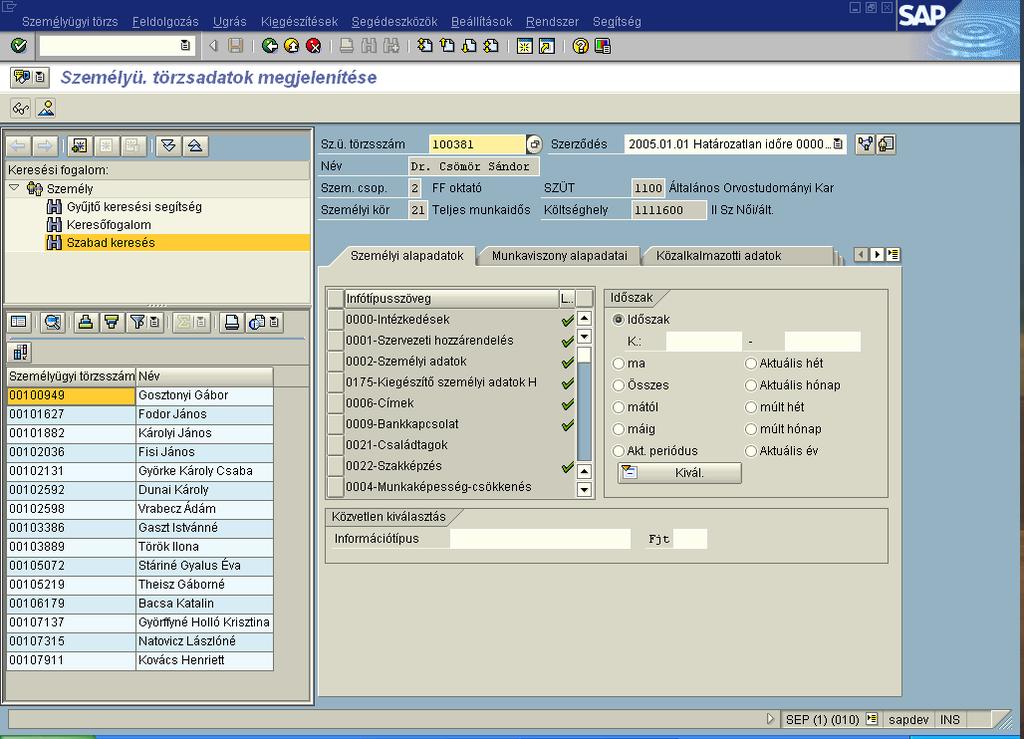Click the Last page icon
This screenshot has height=739, width=1024.
[x=491, y=46]
